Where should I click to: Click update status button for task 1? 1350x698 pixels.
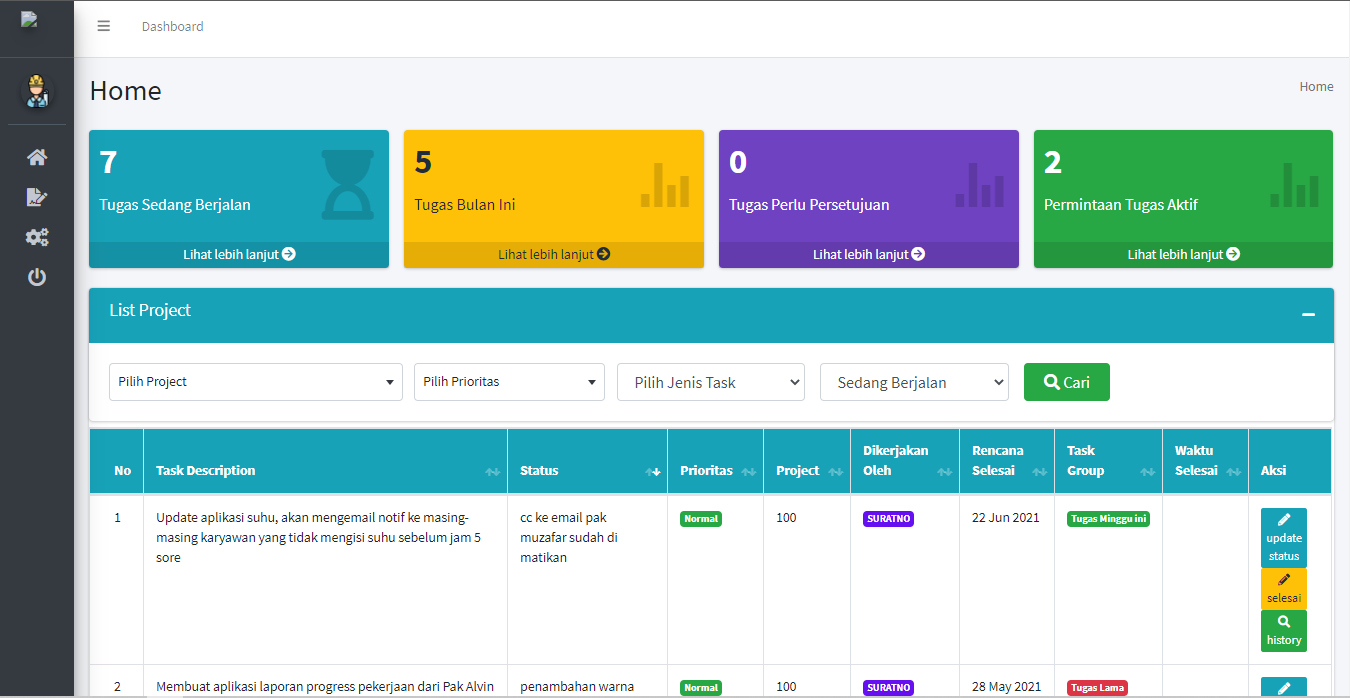pos(1283,538)
